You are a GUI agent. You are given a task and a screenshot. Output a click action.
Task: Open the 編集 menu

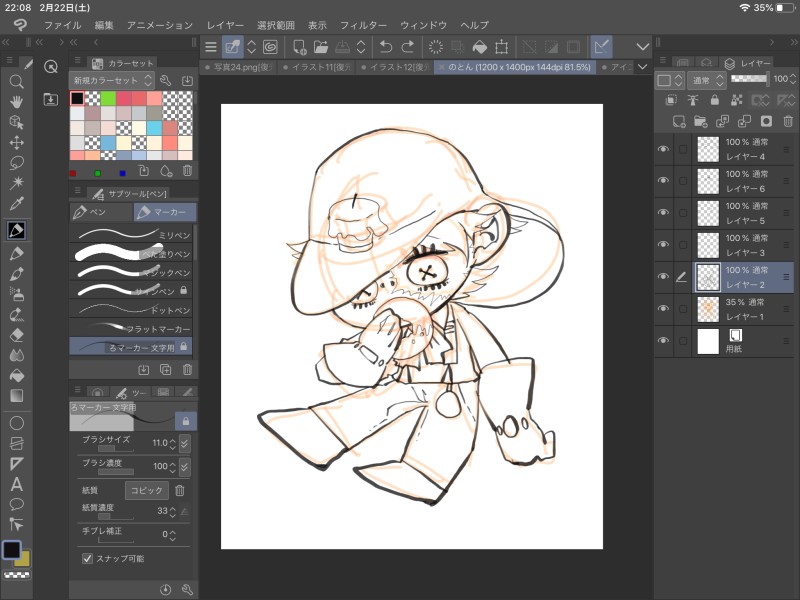point(104,25)
